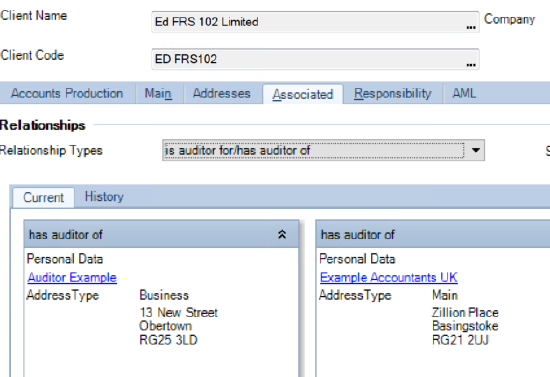Click the Auditor Example card header
550x377 pixels.
[161, 234]
